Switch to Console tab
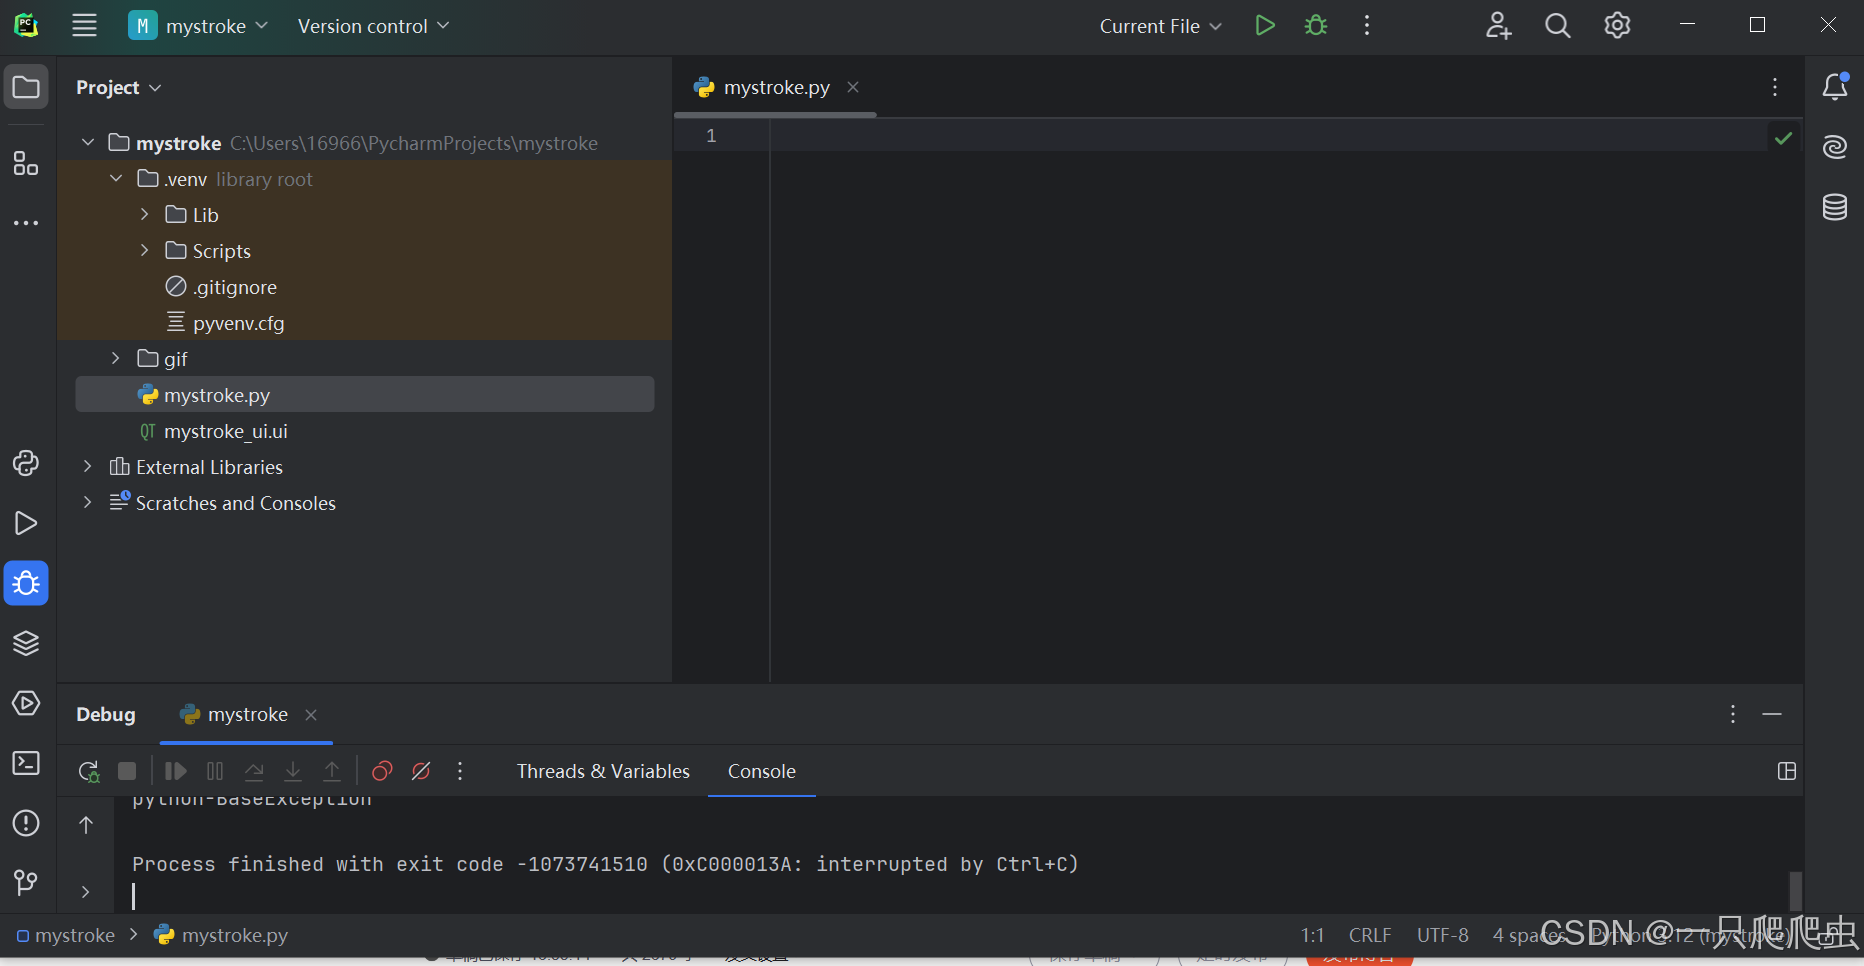Image resolution: width=1864 pixels, height=966 pixels. point(762,771)
